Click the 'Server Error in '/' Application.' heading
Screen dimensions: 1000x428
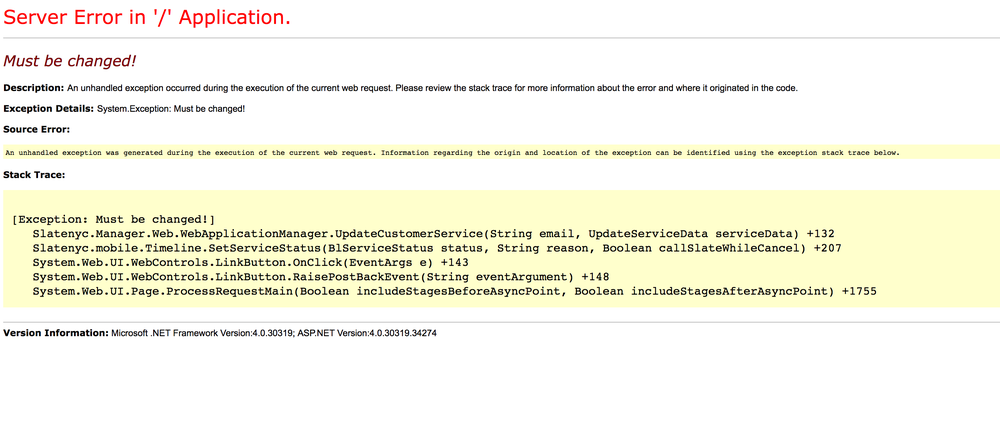tap(147, 17)
